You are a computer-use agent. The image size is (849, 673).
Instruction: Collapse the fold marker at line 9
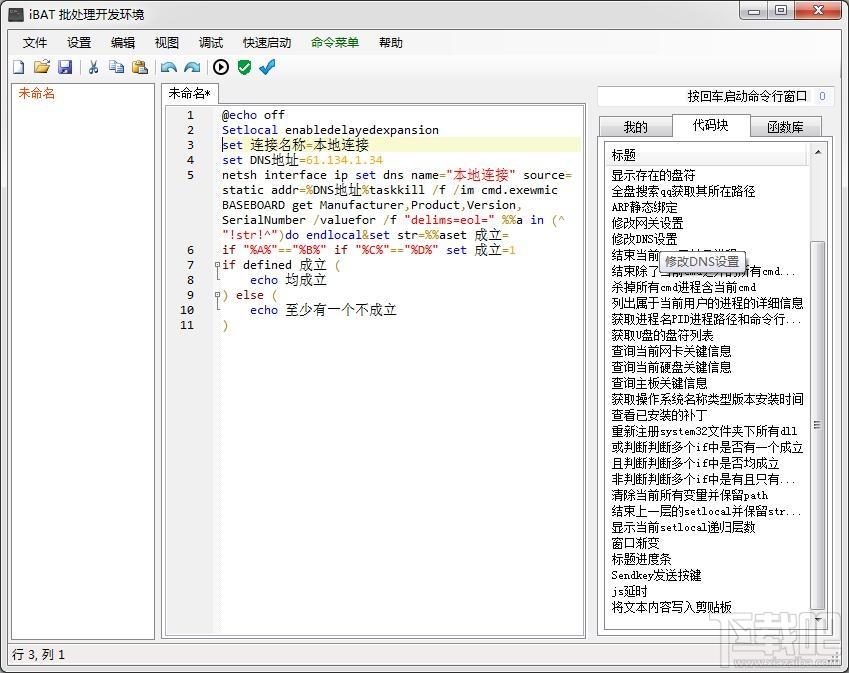point(217,296)
